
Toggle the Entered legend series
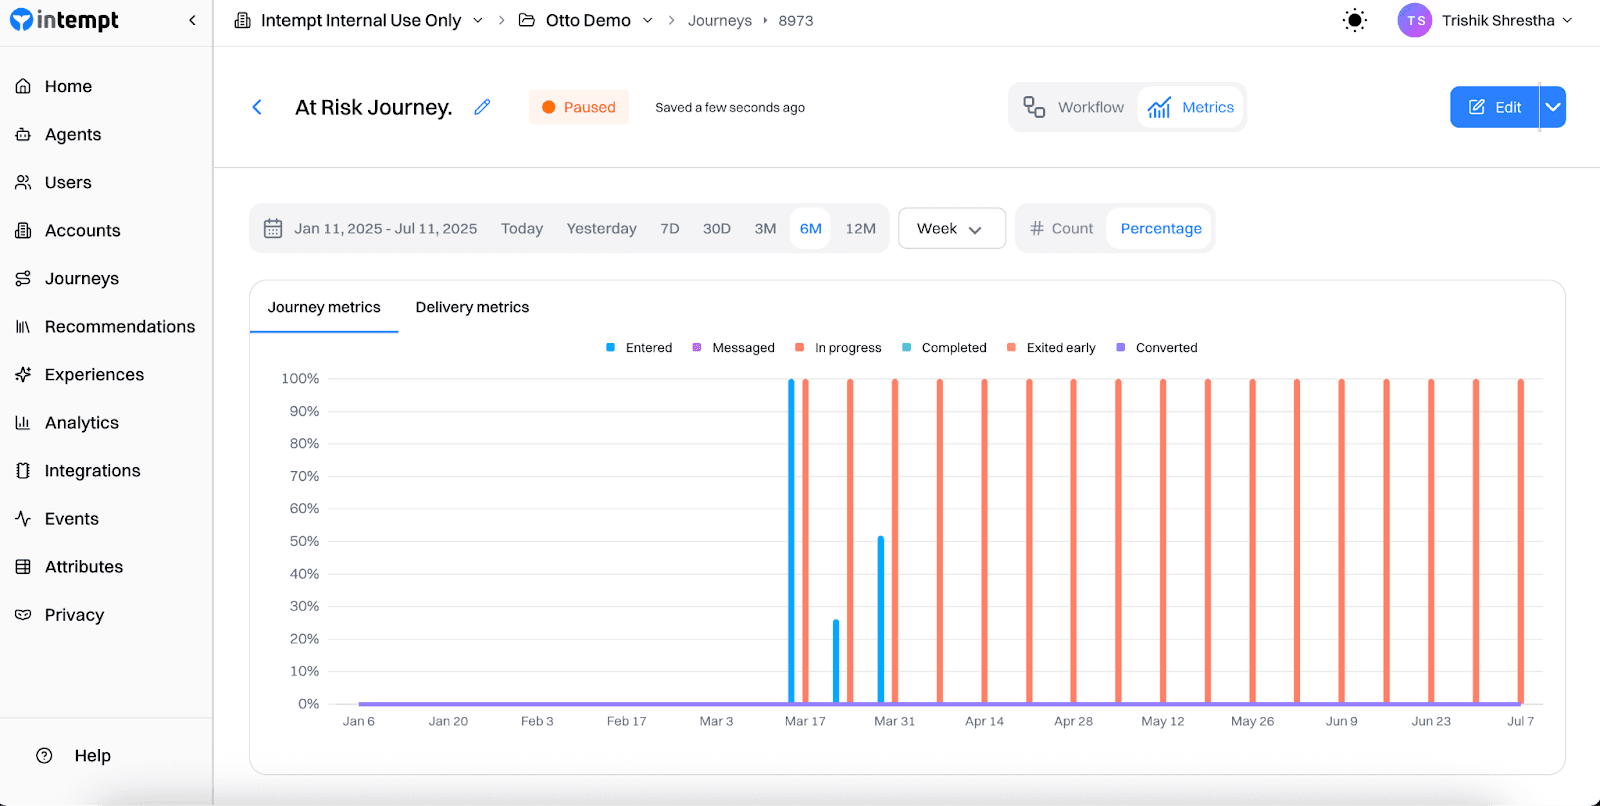coord(639,347)
